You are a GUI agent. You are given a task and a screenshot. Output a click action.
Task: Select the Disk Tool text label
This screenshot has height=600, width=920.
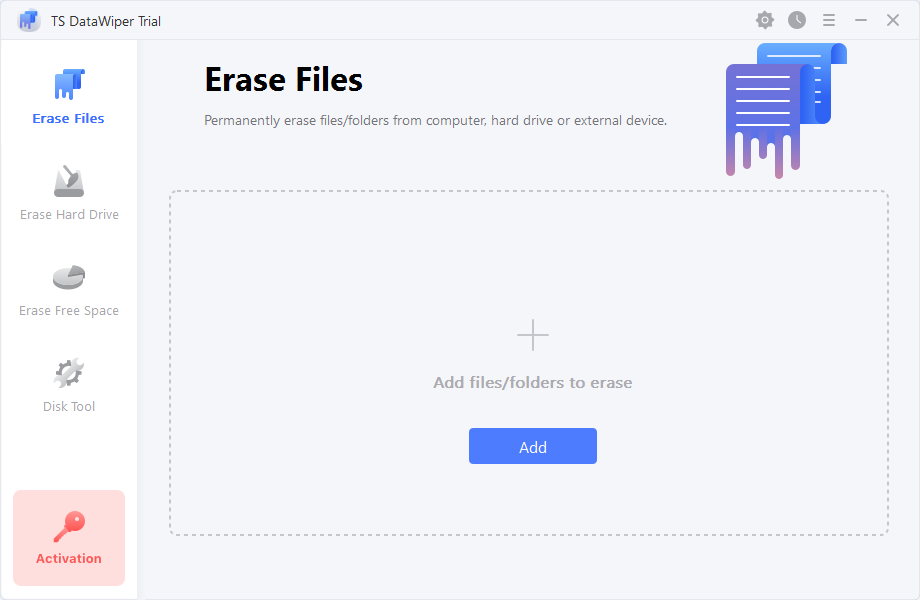point(69,407)
